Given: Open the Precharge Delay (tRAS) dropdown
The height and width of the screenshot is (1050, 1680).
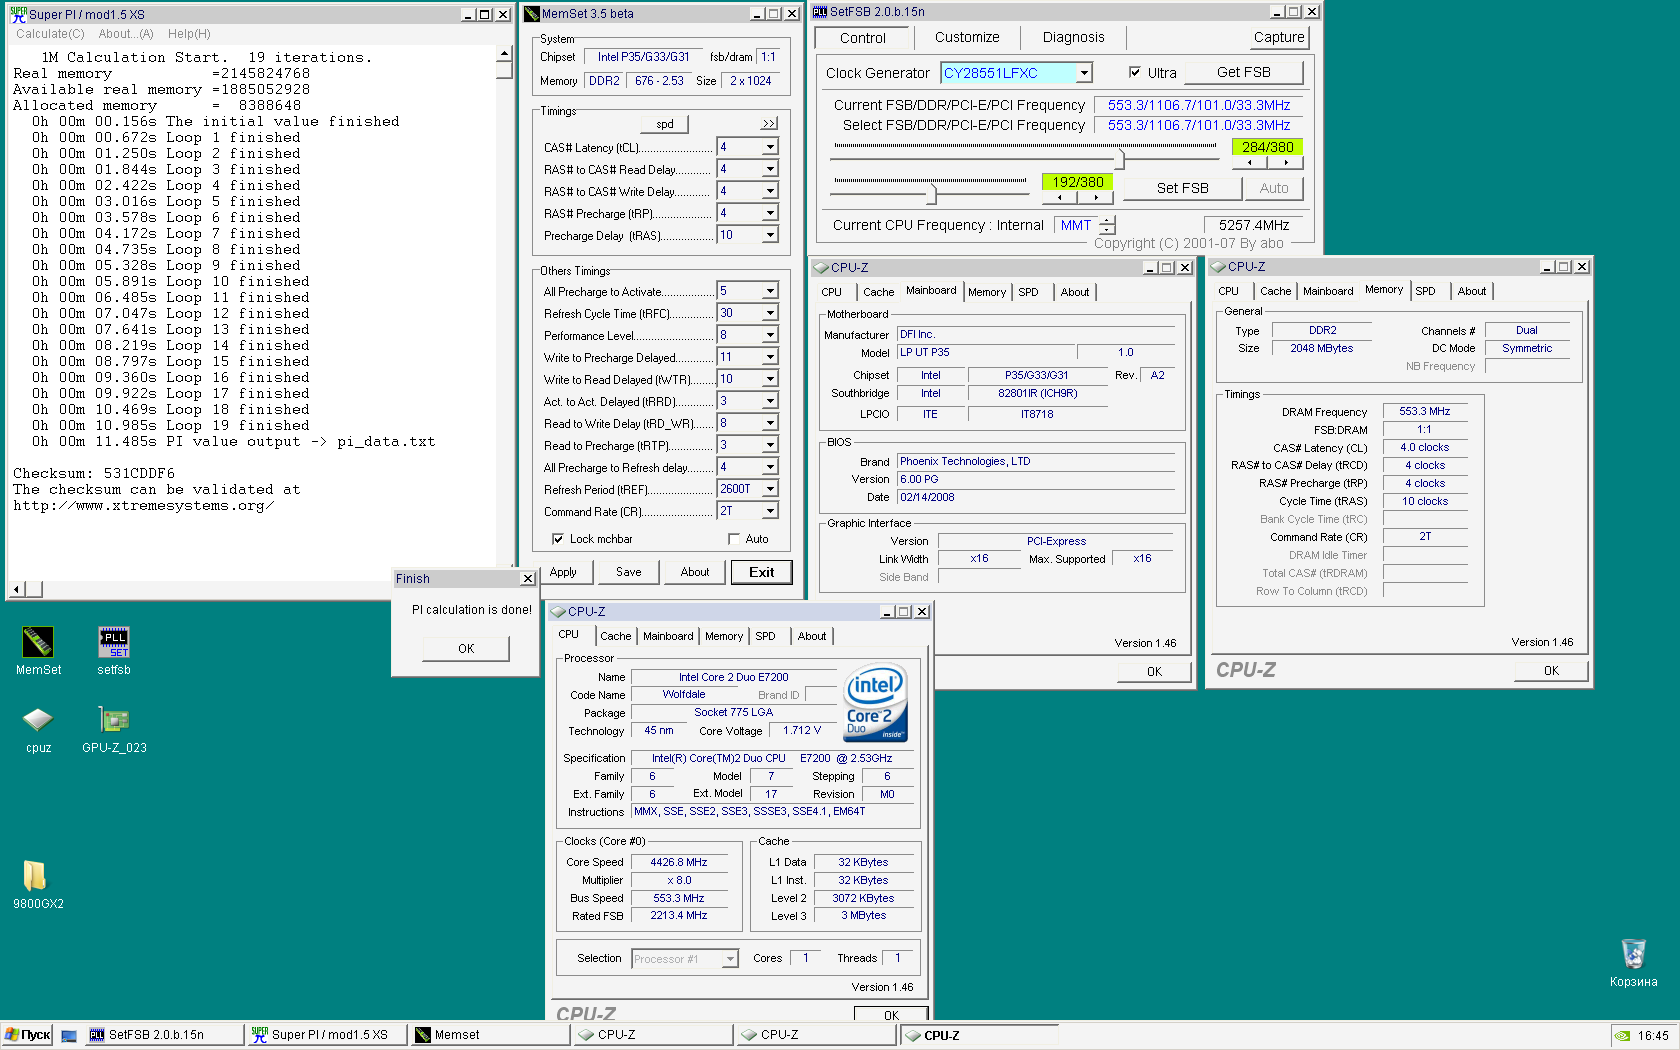Looking at the screenshot, I should (x=770, y=235).
